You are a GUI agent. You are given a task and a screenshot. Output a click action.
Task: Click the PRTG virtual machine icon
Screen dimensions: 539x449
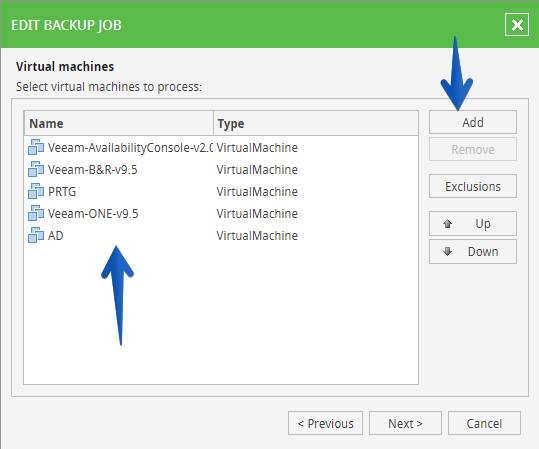[x=36, y=191]
